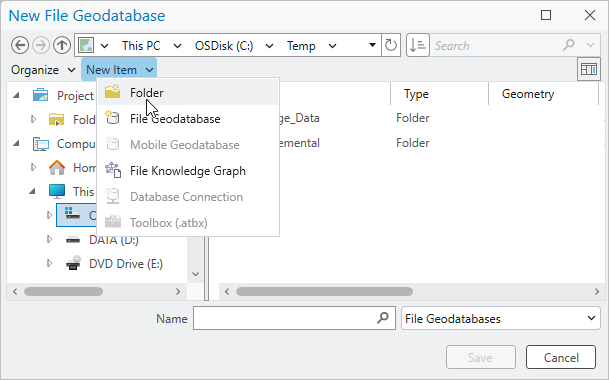Click the DATA (D:) drive icon
The image size is (609, 380).
click(73, 240)
